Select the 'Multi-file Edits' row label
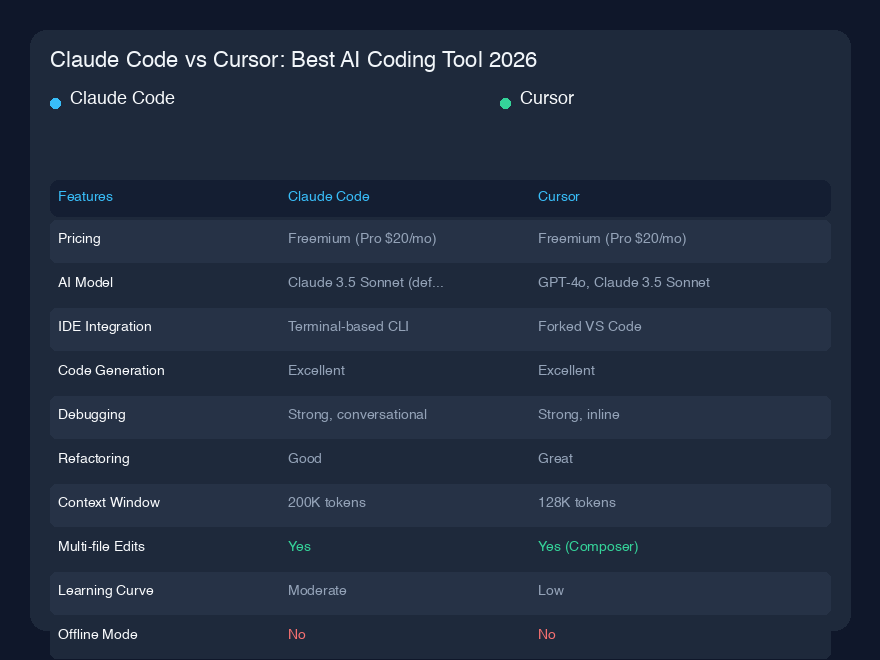Viewport: 880px width, 660px height. pos(101,547)
